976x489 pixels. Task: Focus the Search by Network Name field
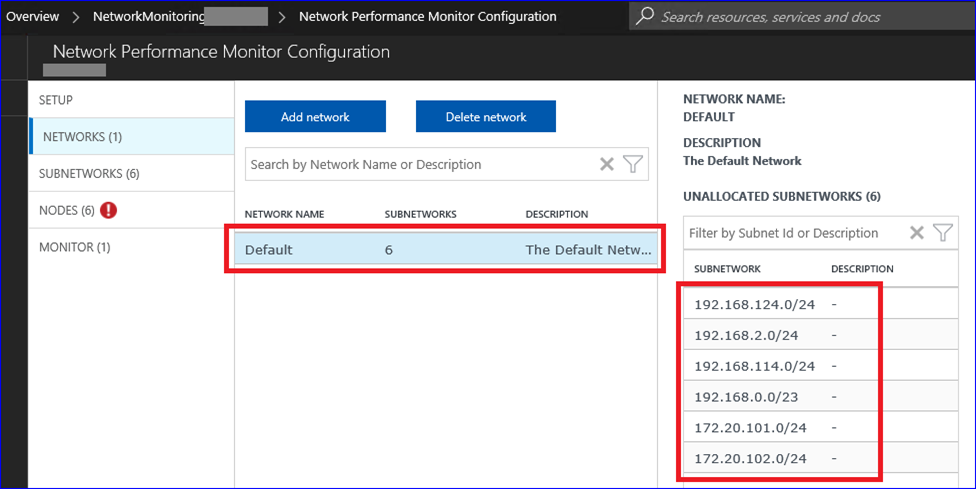point(420,164)
